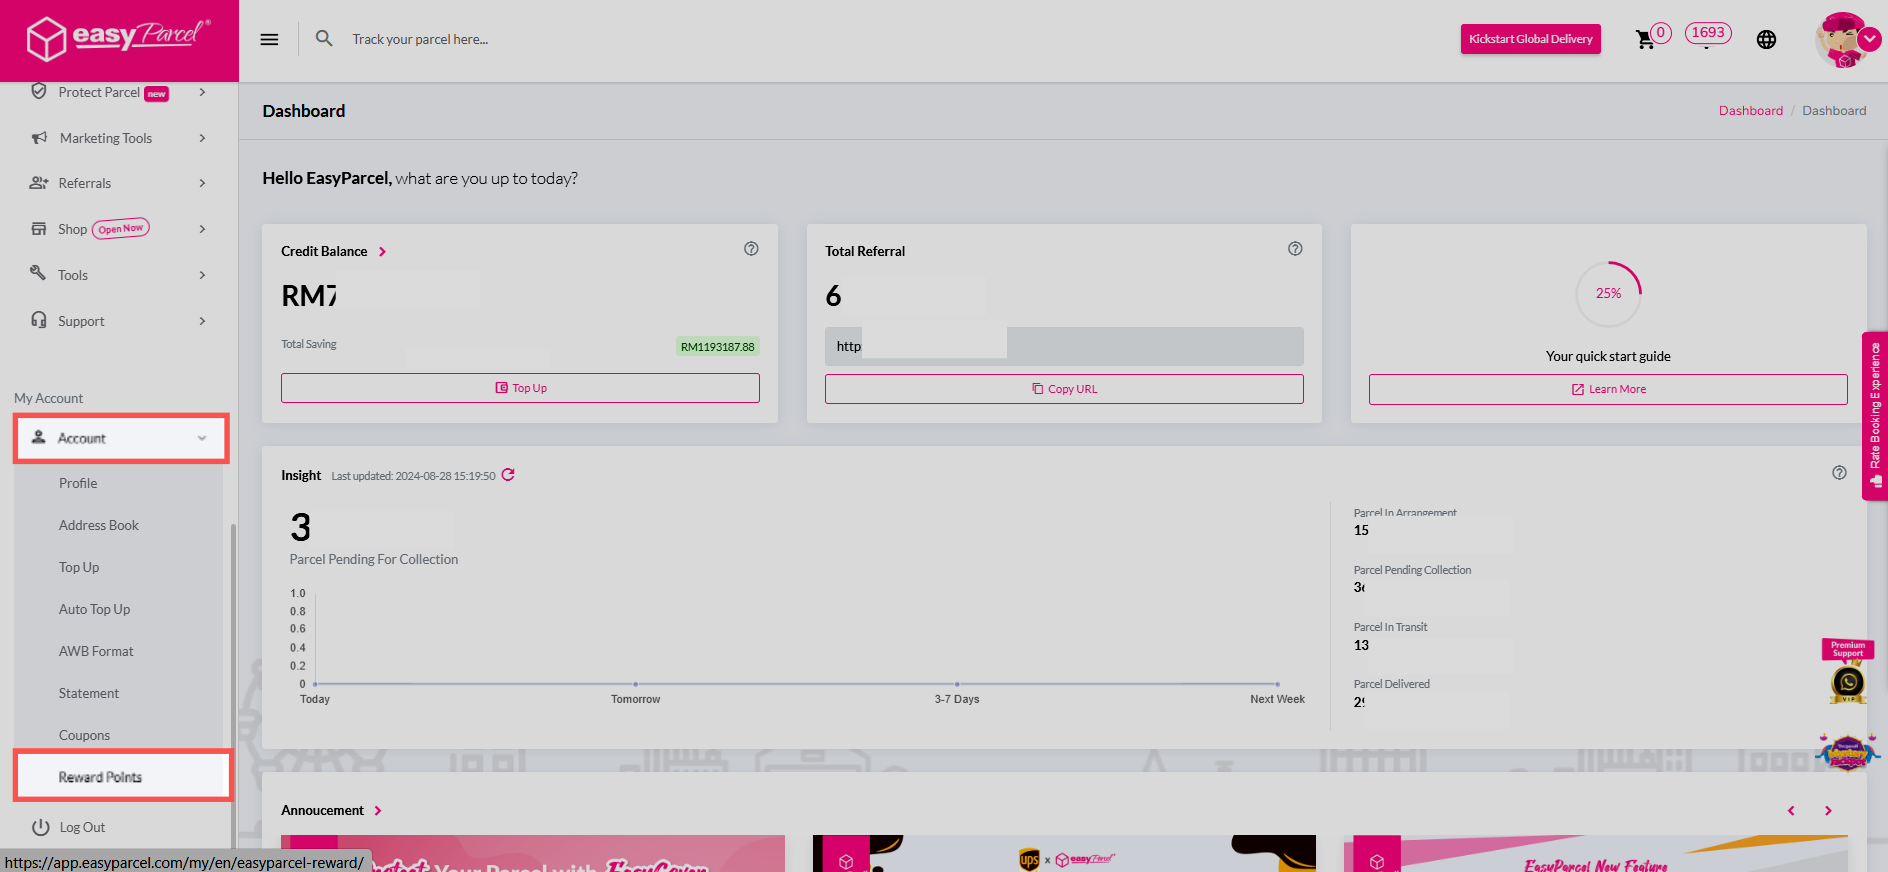Open the sidebar Top Up item under Account
The height and width of the screenshot is (872, 1888).
(x=79, y=567)
